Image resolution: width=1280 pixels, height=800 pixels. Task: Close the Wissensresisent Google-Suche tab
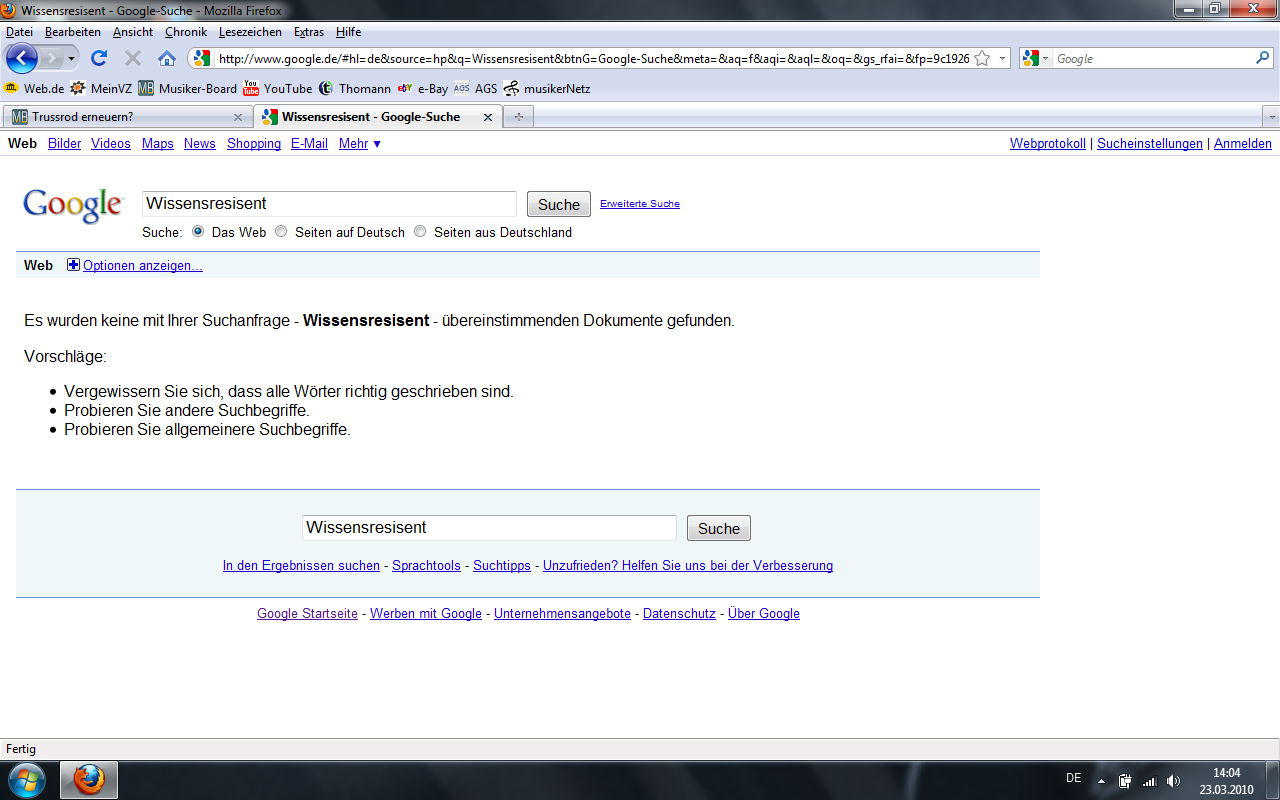[488, 117]
